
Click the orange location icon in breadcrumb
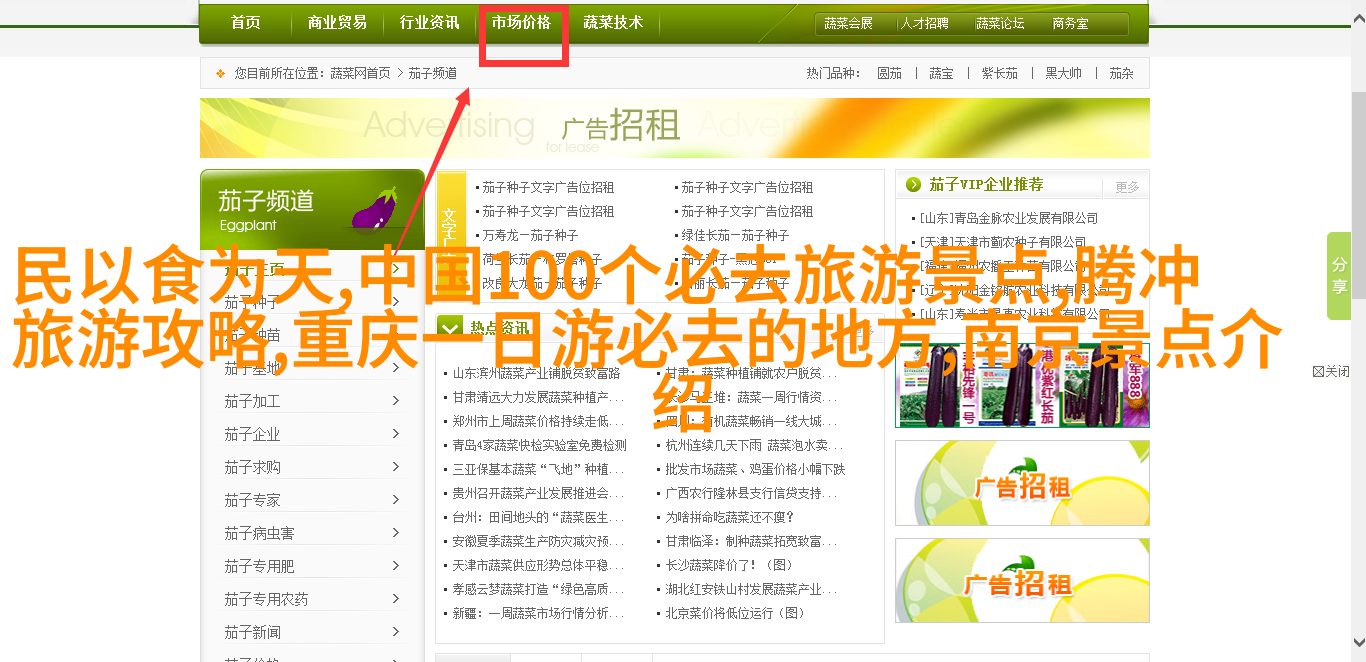click(x=220, y=74)
